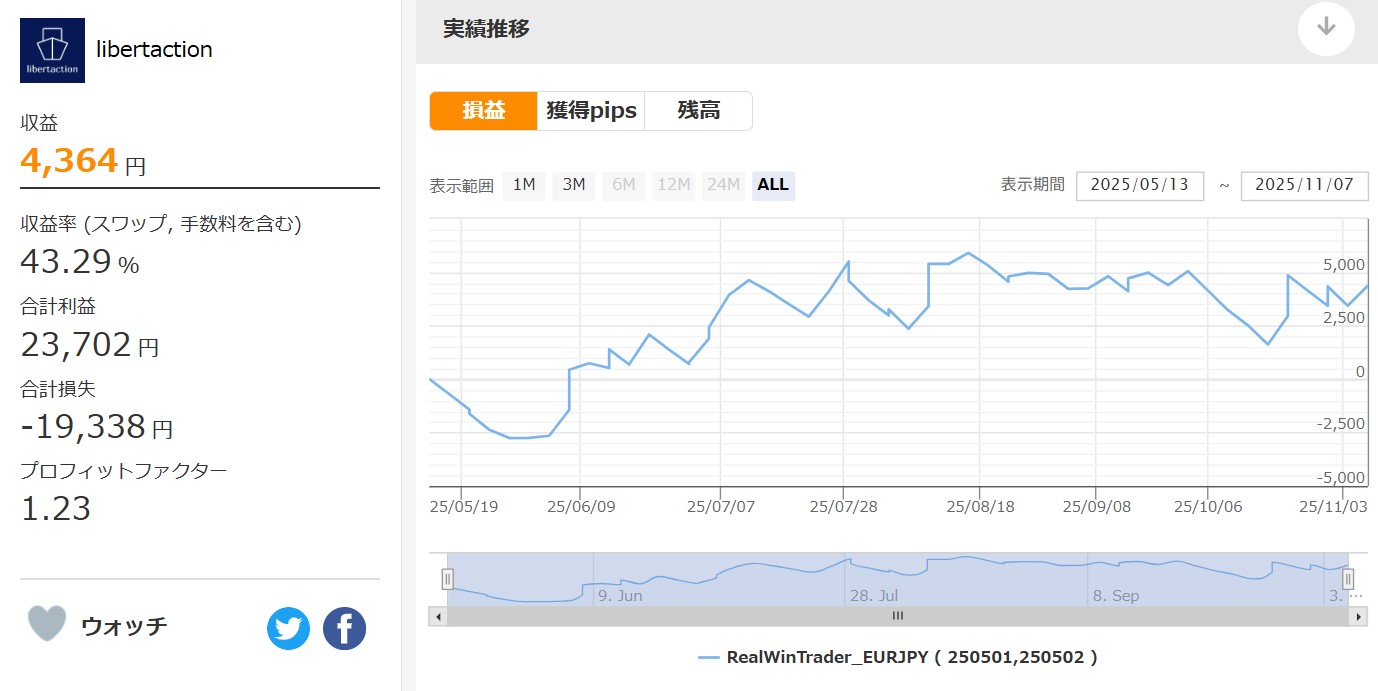Image resolution: width=1378 pixels, height=691 pixels.
Task: Click the libertaction developer name link
Action: 154,50
